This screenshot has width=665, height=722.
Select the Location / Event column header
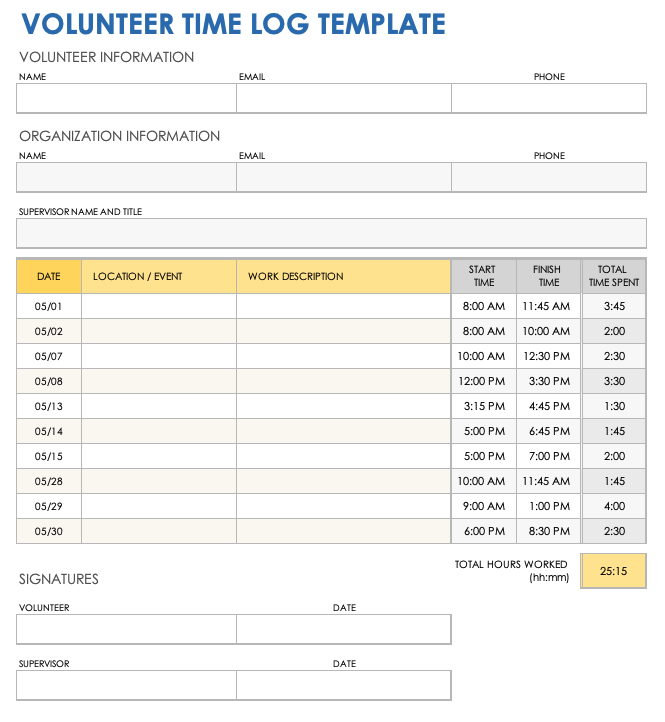(x=158, y=276)
